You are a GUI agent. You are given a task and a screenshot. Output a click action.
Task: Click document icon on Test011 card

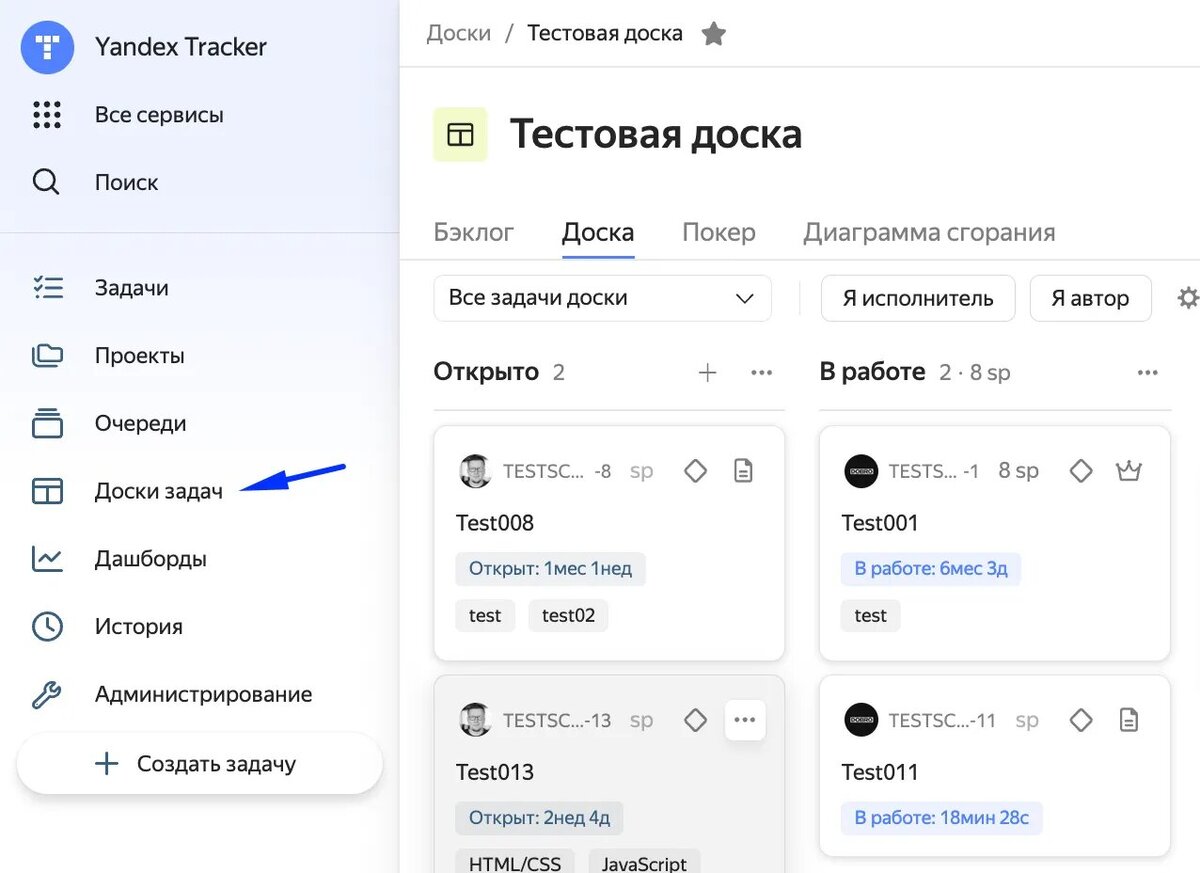point(1129,720)
